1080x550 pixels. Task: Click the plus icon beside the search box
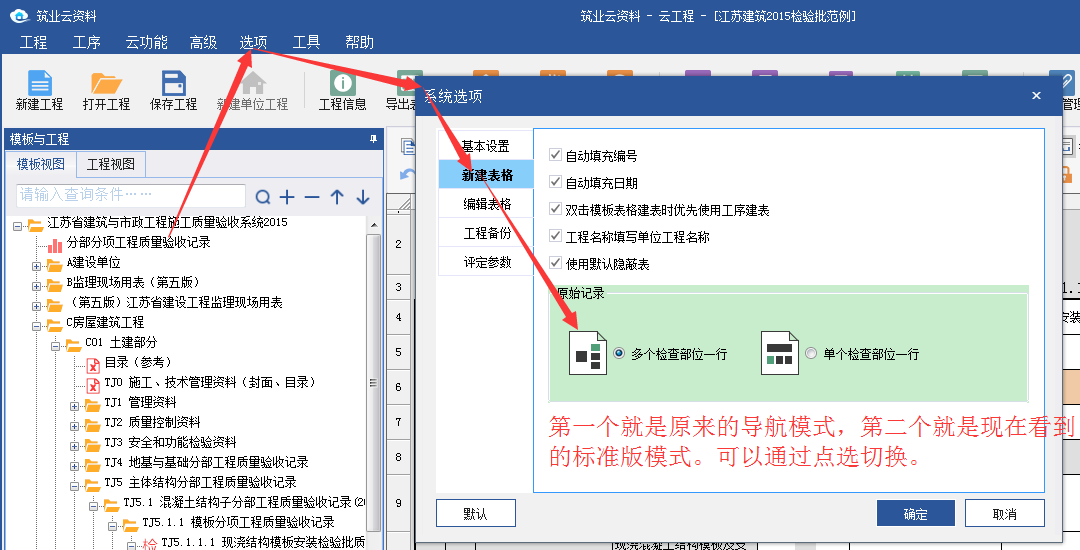pos(287,197)
